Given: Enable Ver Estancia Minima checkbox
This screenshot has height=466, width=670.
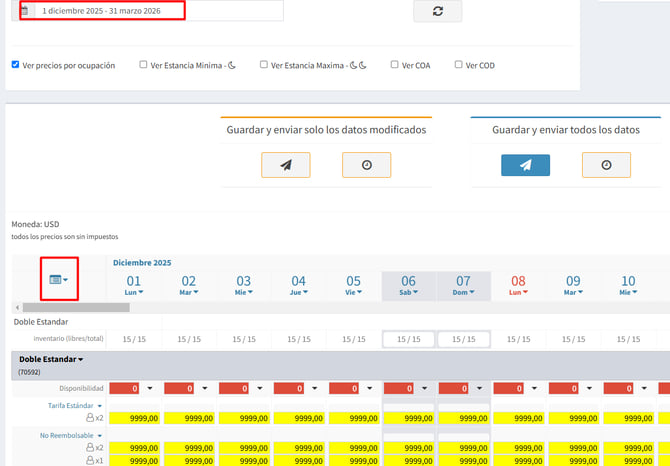Looking at the screenshot, I should pos(143,65).
